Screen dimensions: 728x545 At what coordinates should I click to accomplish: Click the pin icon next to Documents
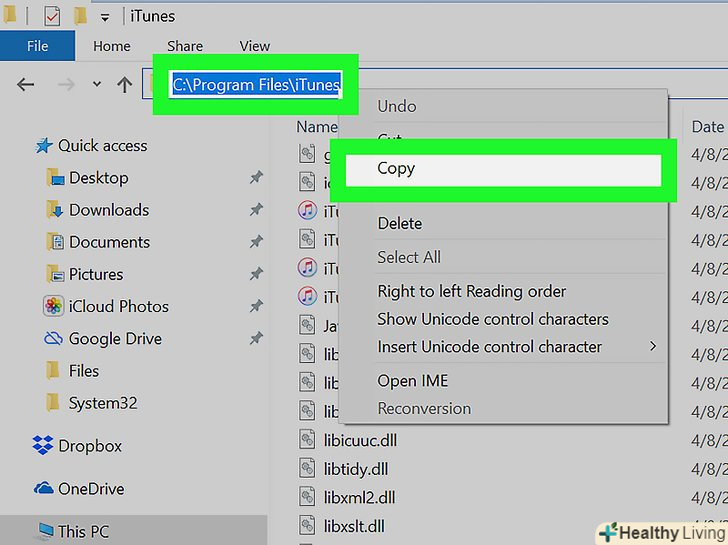click(256, 241)
